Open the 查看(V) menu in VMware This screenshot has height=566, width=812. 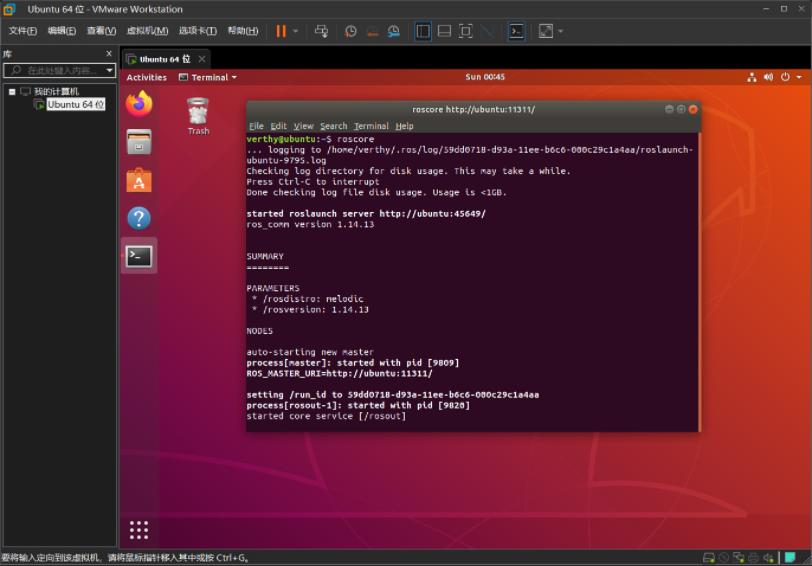tap(101, 31)
